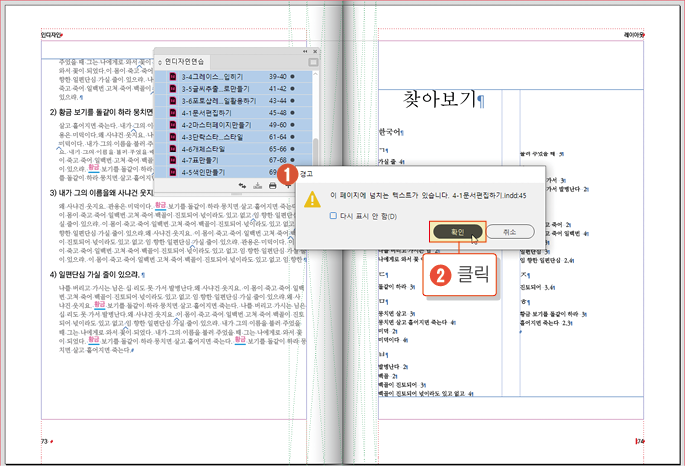Click InDesign file icon of 4-5색인만들기 row
This screenshot has height=466, width=685.
pyautogui.click(x=173, y=172)
